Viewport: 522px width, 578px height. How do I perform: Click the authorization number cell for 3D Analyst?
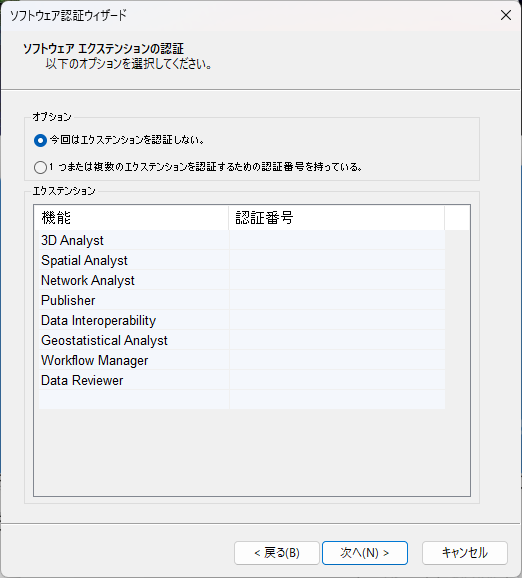click(337, 240)
